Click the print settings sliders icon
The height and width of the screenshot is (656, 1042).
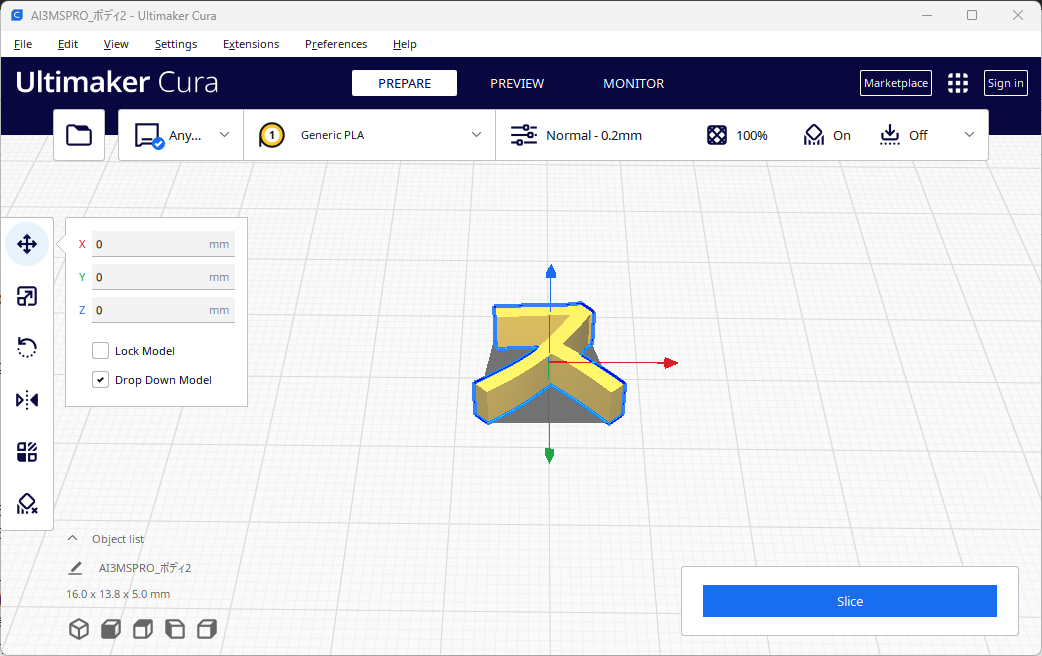[524, 135]
